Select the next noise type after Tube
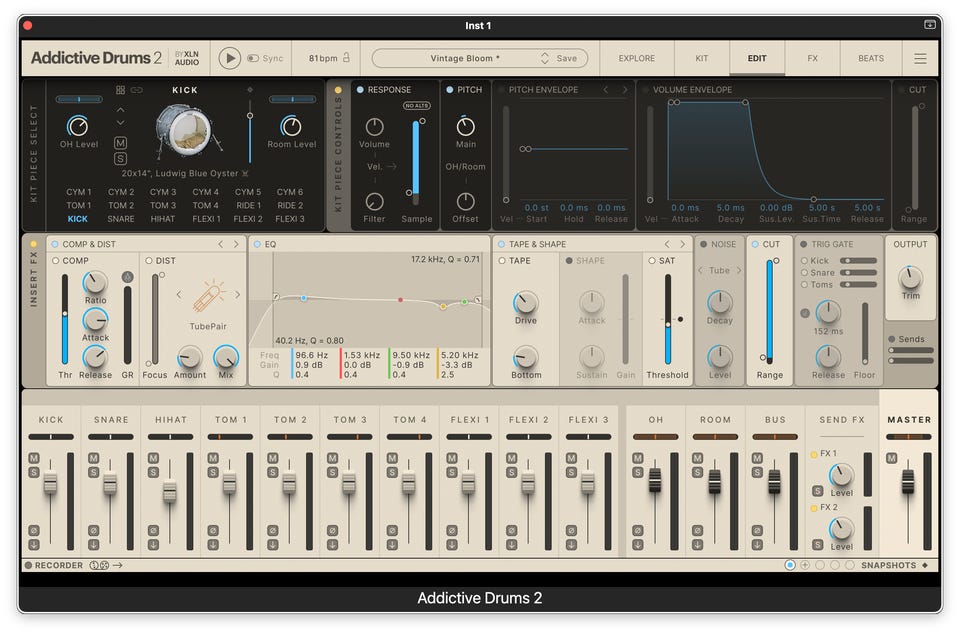960x634 pixels. pos(739,270)
